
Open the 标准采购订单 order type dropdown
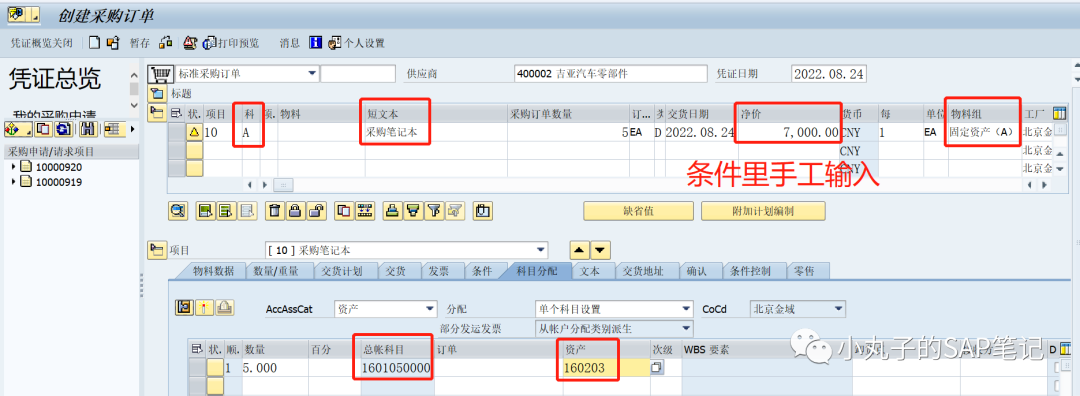click(312, 73)
